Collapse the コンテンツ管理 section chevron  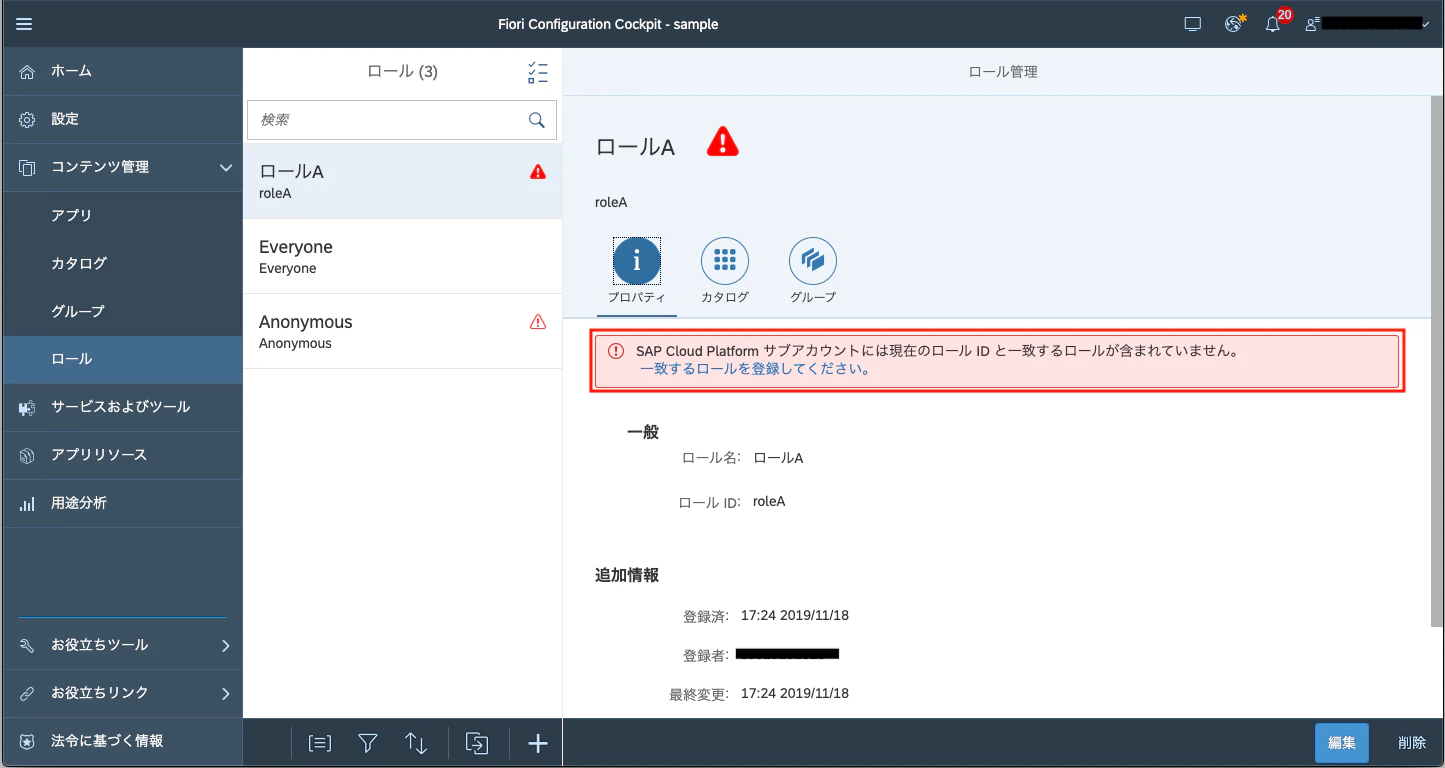pos(226,168)
